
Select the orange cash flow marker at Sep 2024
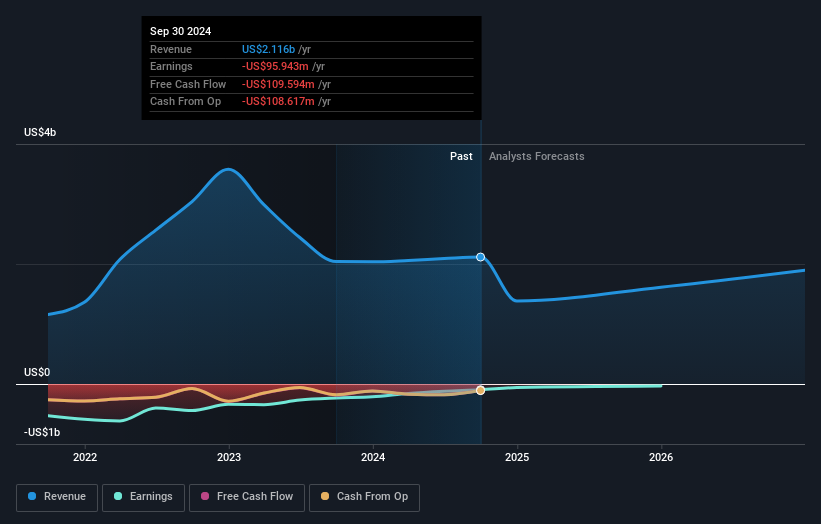pyautogui.click(x=481, y=391)
